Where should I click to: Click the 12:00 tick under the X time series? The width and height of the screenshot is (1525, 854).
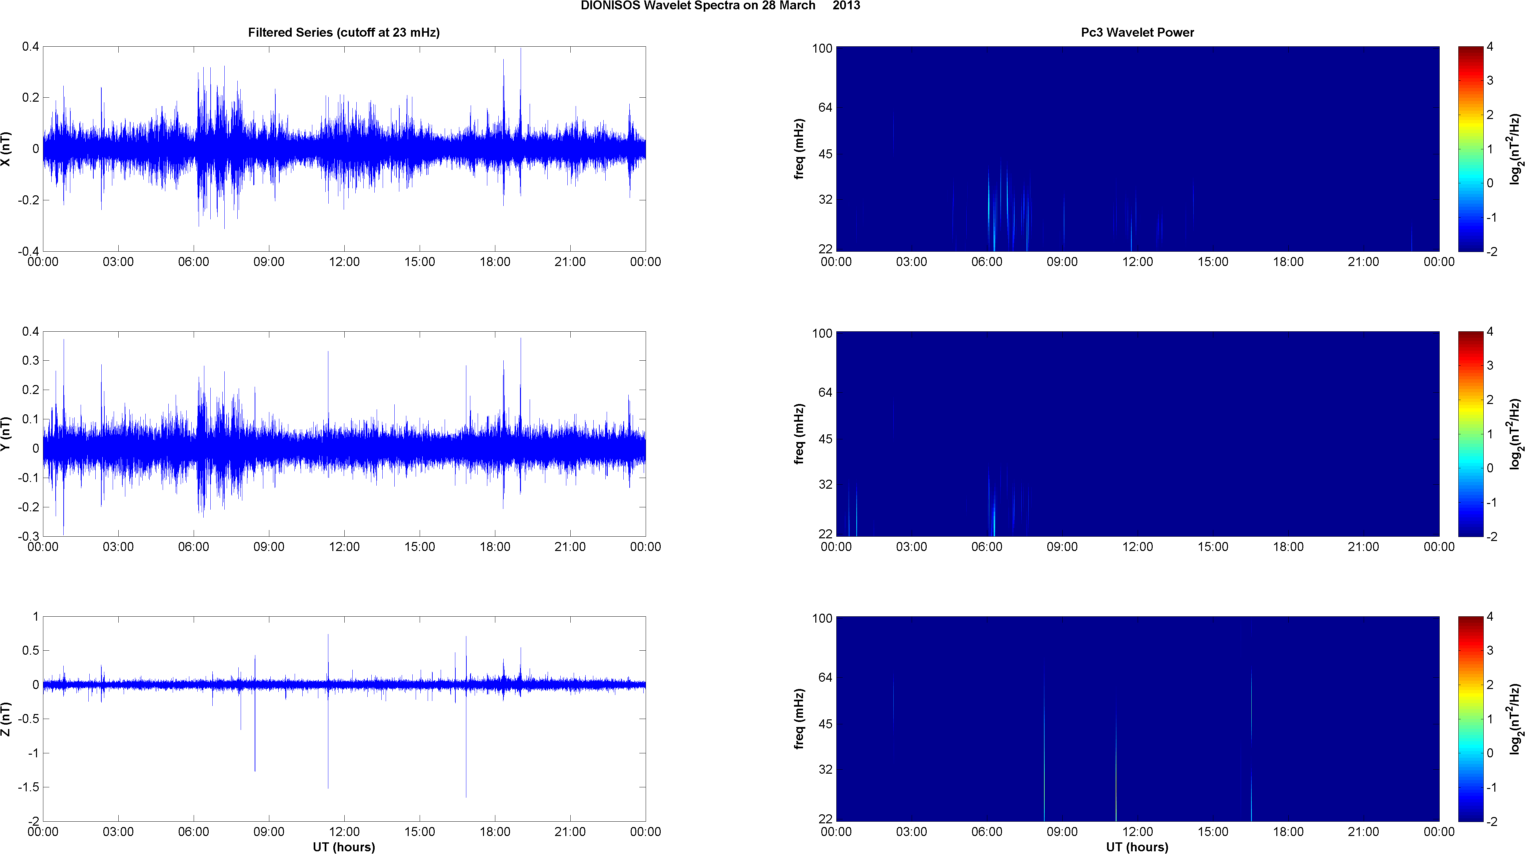pos(344,262)
